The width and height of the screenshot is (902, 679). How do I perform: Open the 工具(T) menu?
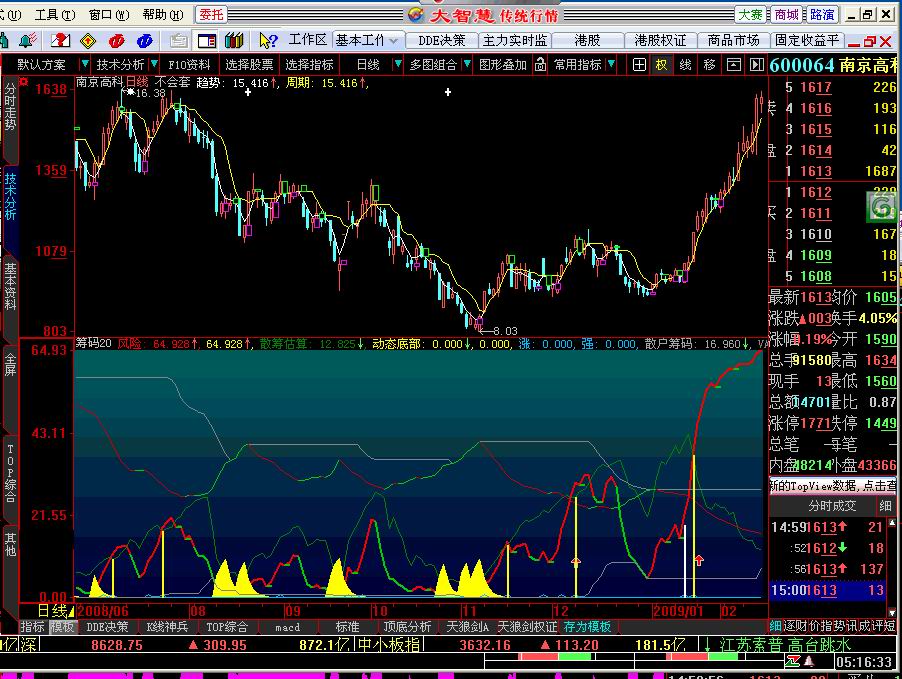click(x=55, y=14)
